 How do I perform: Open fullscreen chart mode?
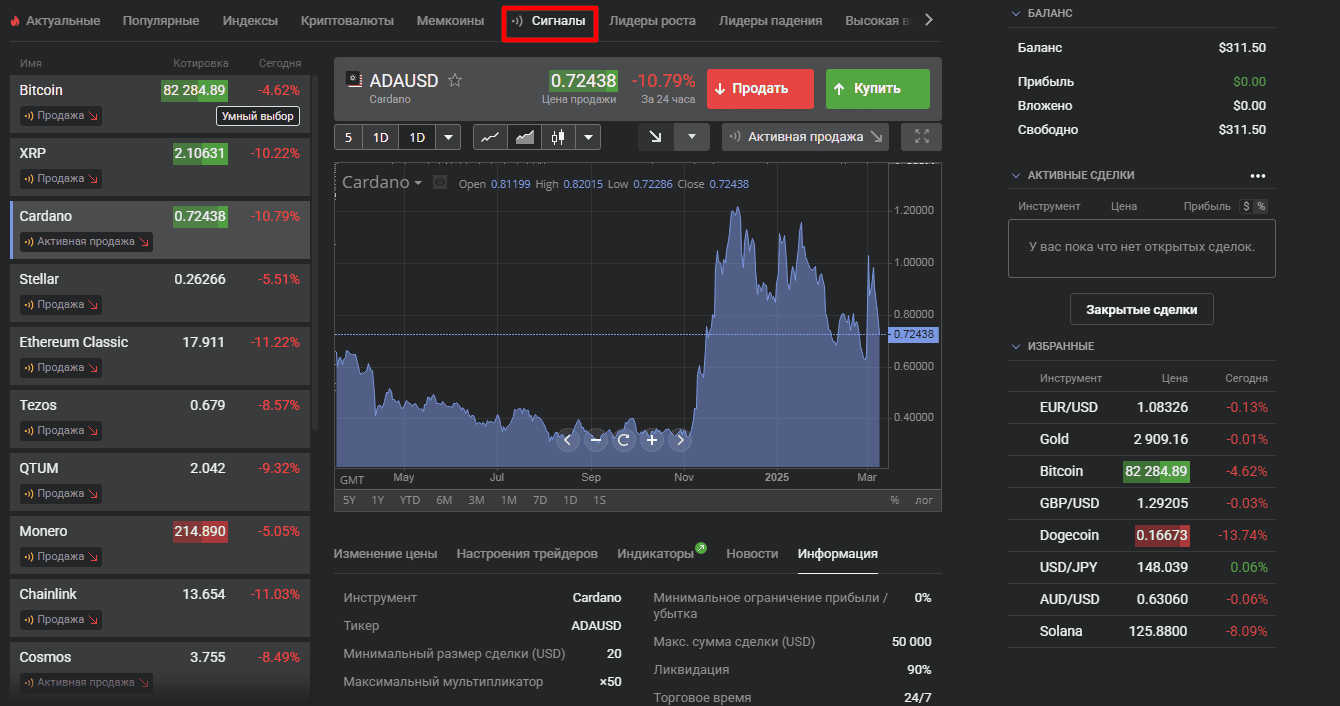click(921, 137)
